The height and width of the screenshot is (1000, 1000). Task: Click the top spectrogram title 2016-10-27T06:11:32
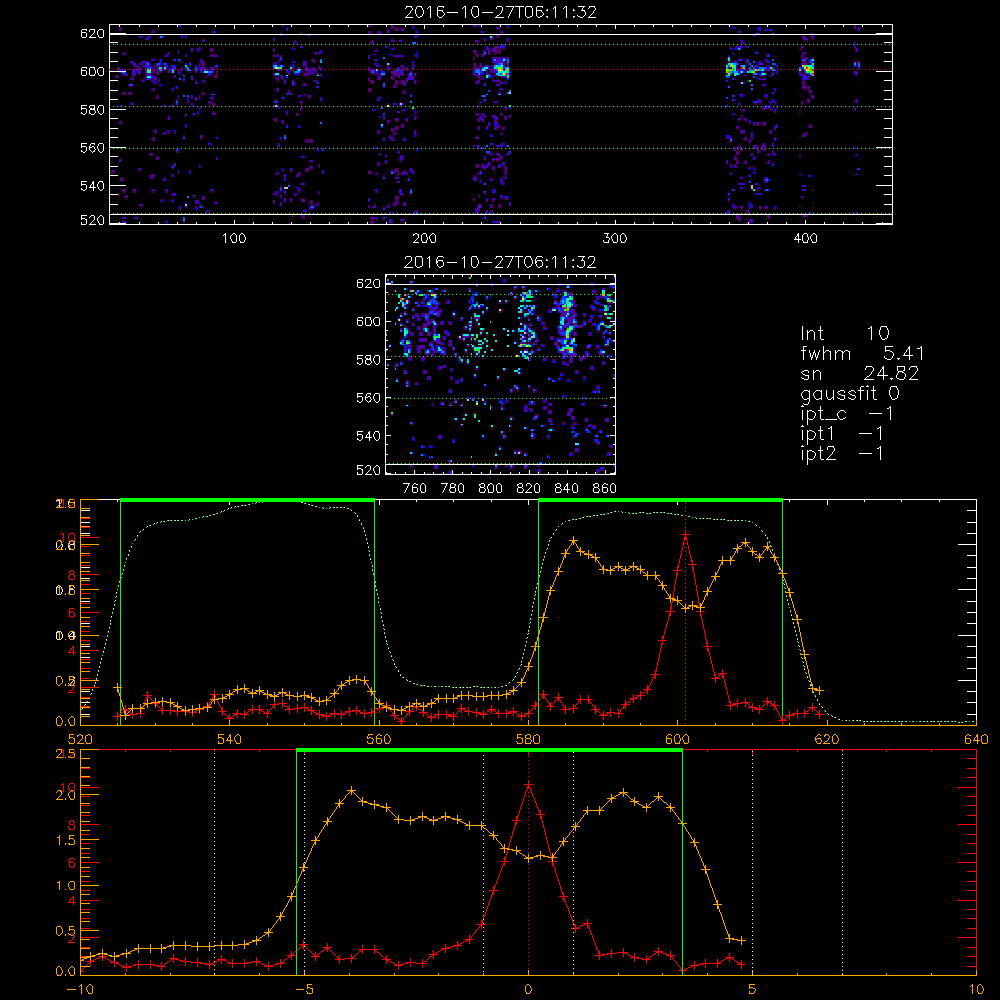pos(501,11)
